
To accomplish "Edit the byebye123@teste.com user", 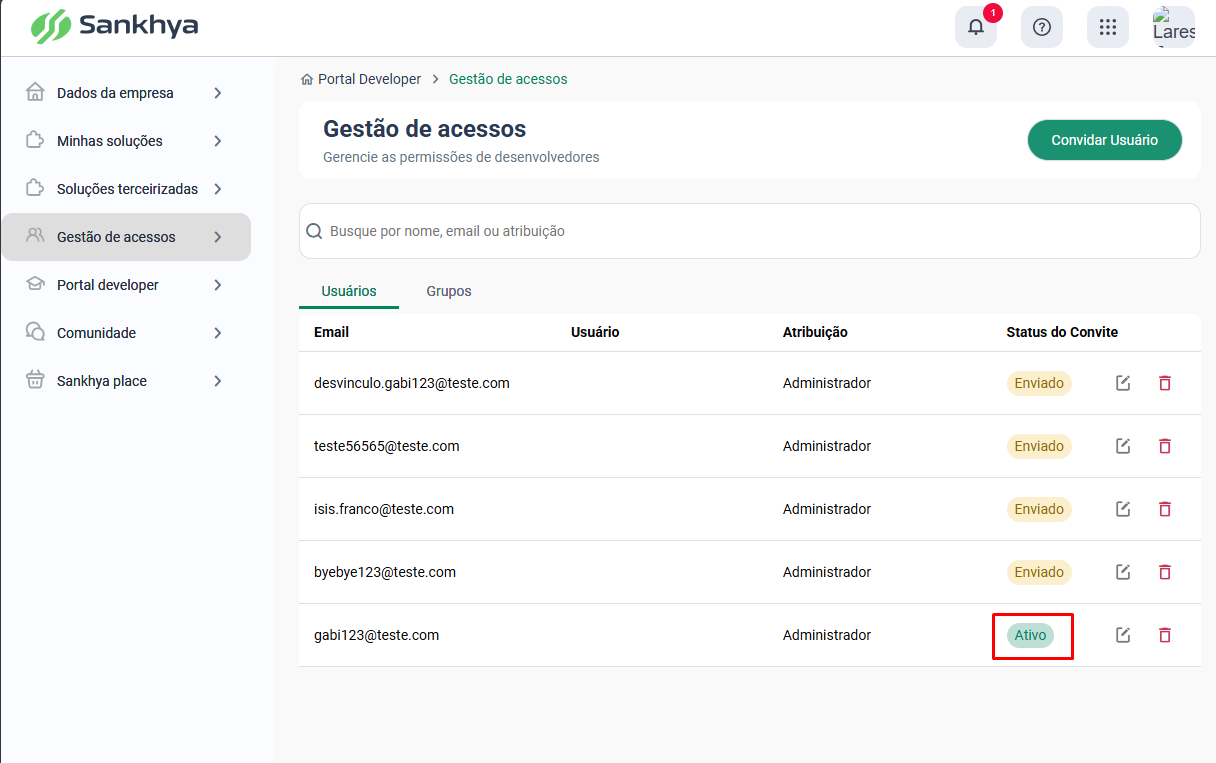I will click(1123, 572).
